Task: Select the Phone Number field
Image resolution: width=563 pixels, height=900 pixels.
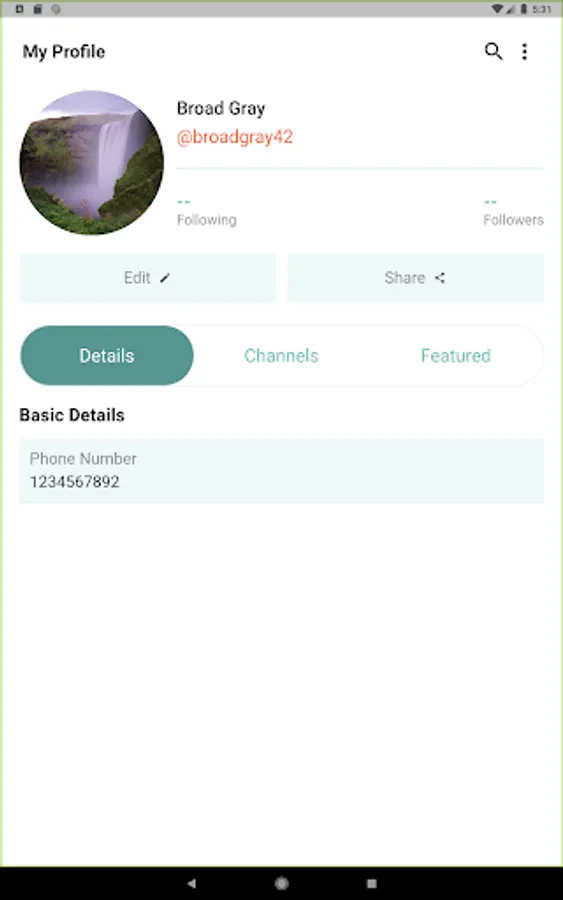Action: 281,471
